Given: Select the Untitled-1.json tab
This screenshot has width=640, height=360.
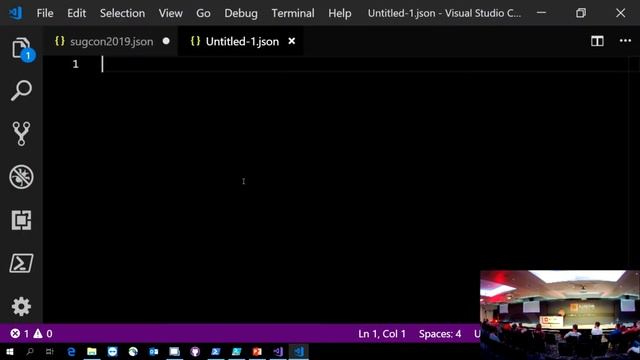Looking at the screenshot, I should (242, 42).
